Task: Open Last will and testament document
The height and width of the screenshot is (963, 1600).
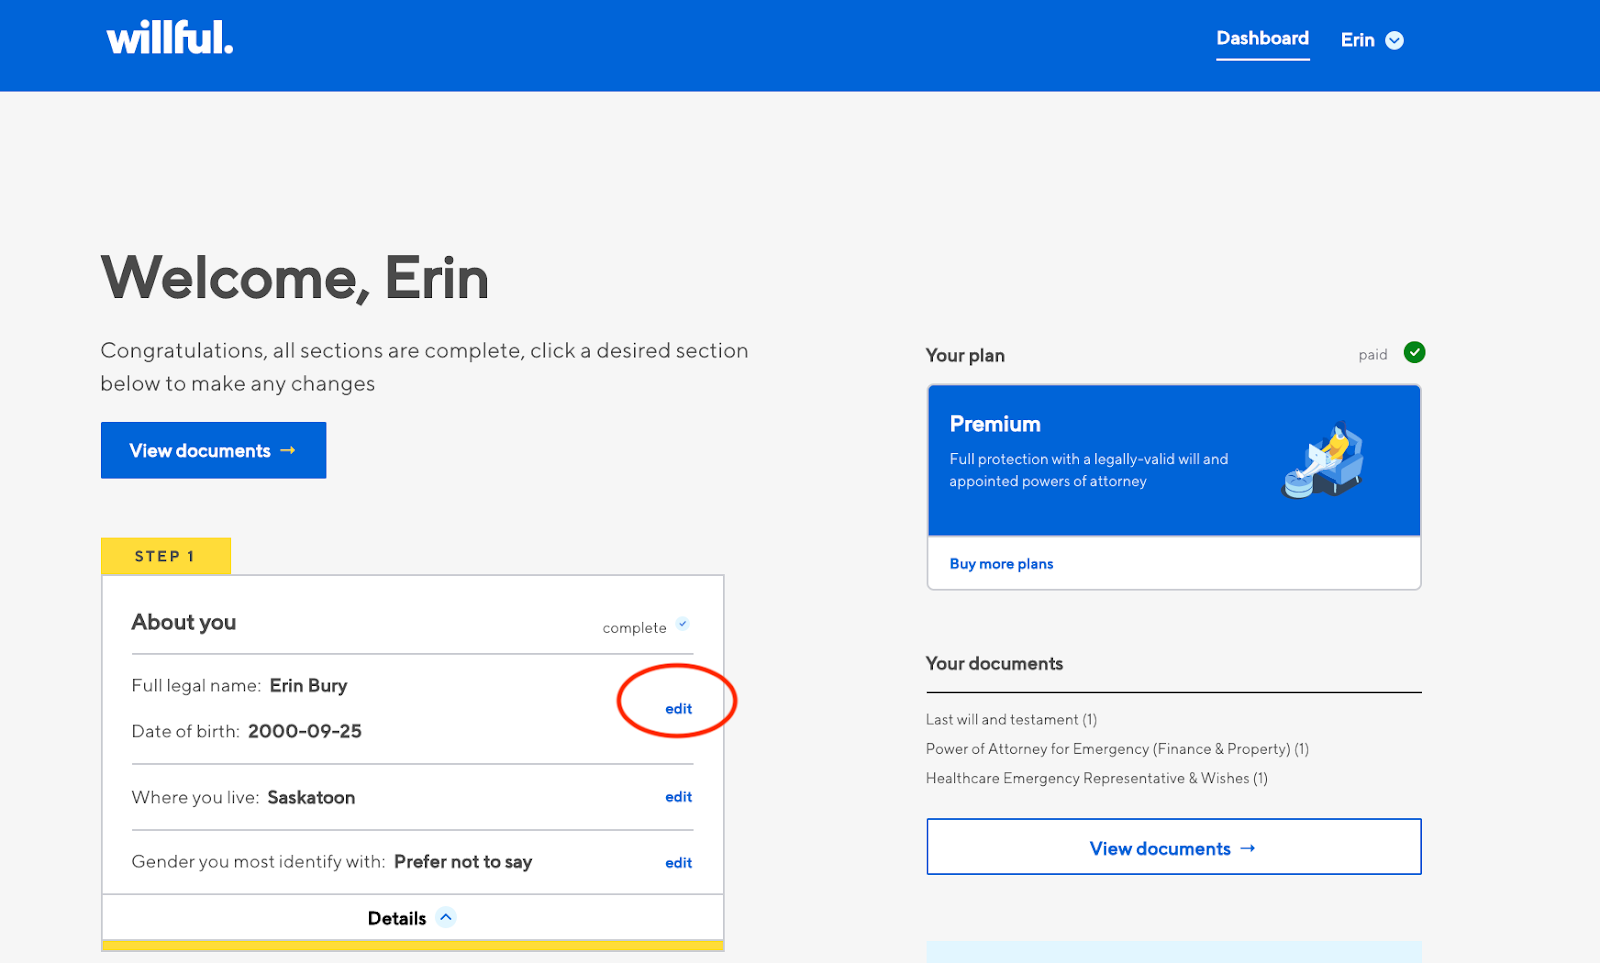Action: (1011, 720)
